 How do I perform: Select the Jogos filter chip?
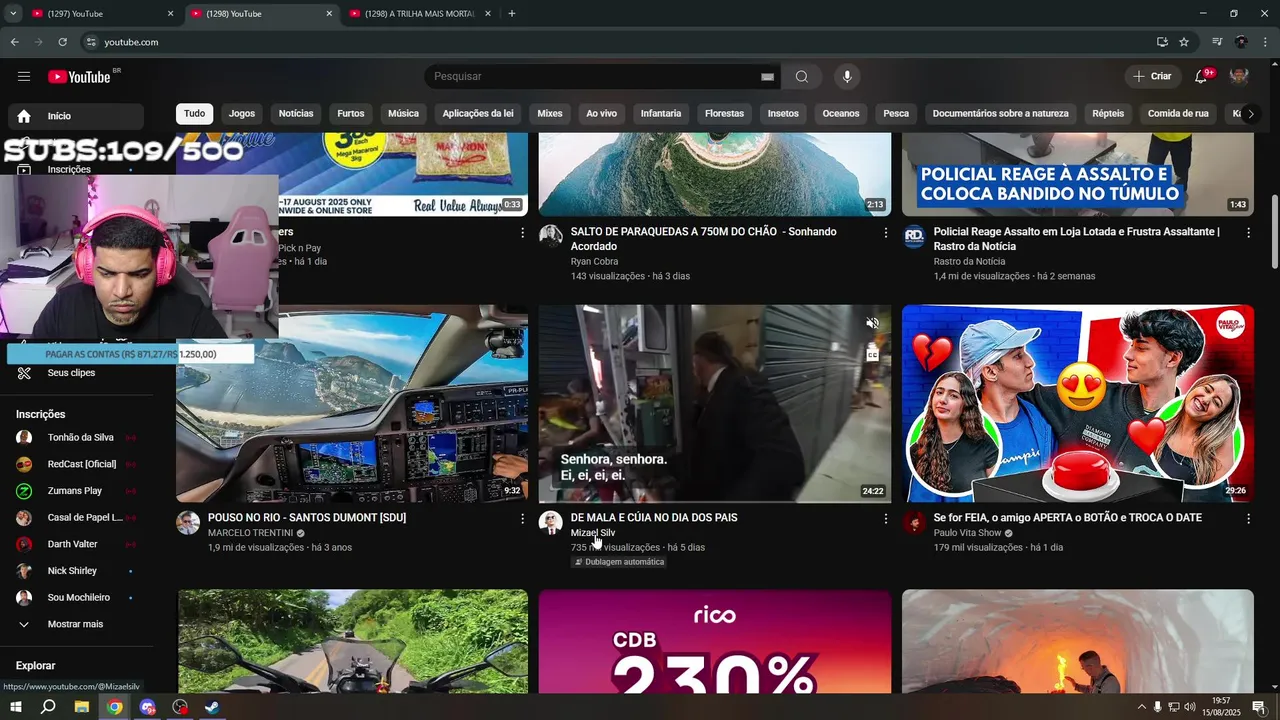tap(242, 114)
